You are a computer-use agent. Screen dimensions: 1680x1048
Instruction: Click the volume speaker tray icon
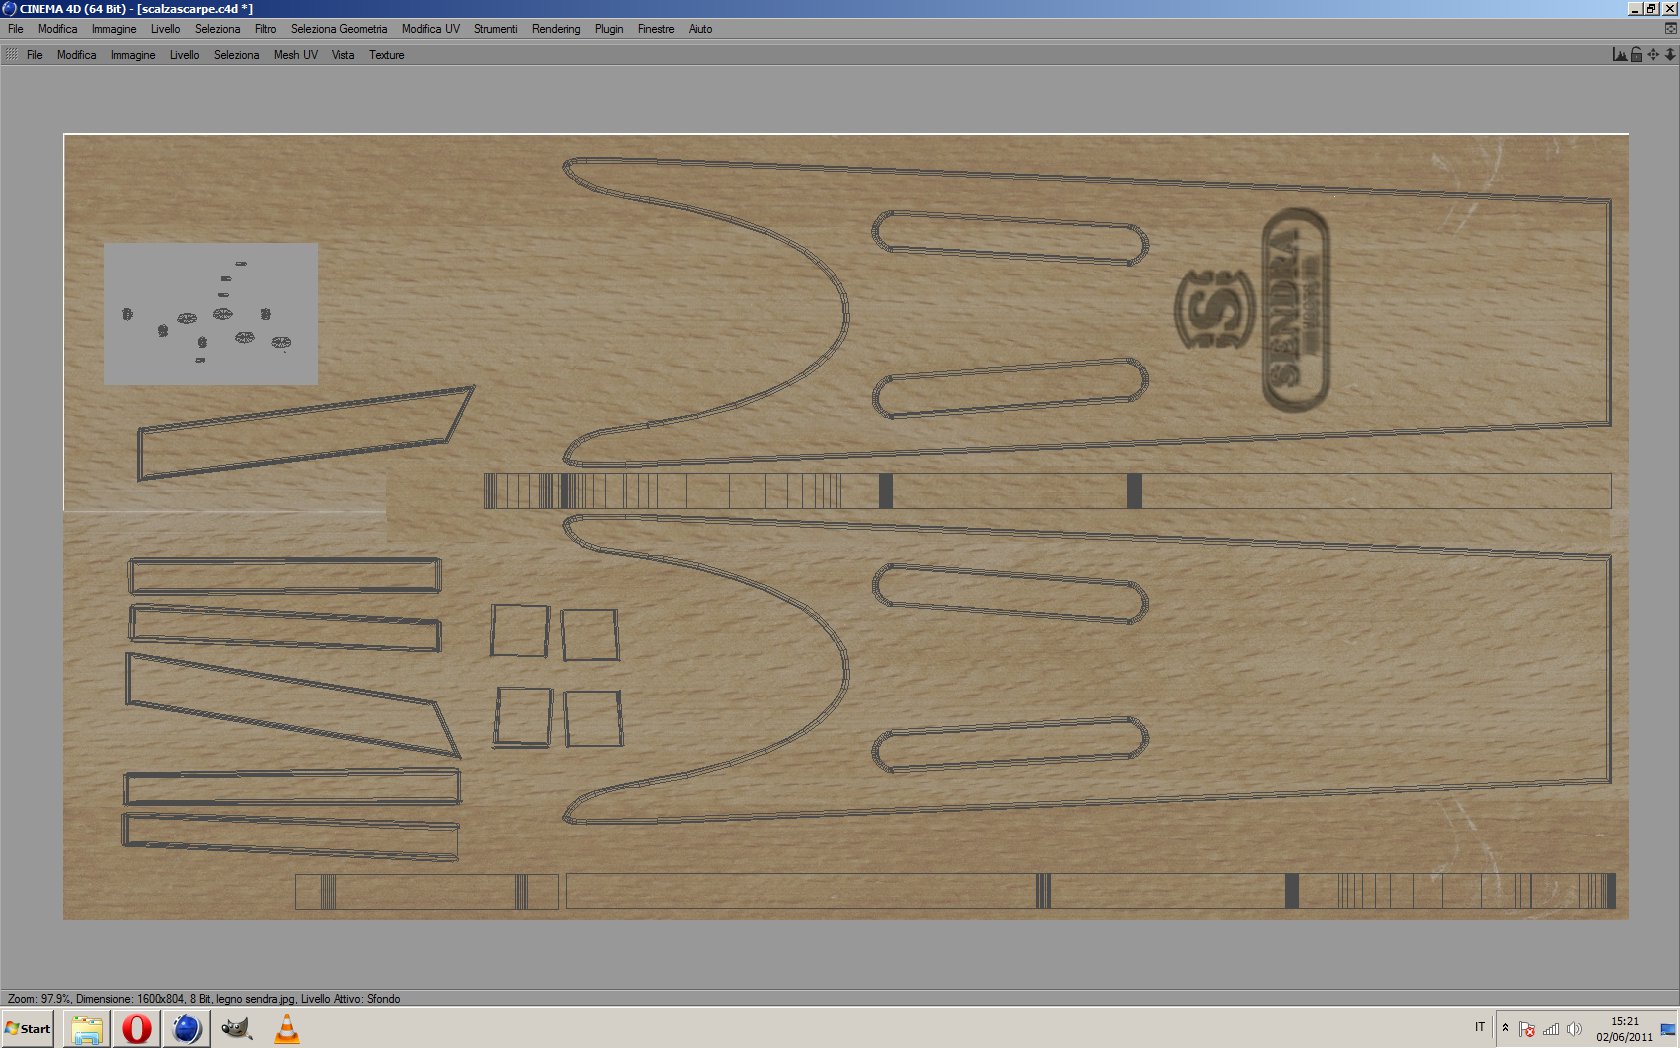tap(1574, 1029)
